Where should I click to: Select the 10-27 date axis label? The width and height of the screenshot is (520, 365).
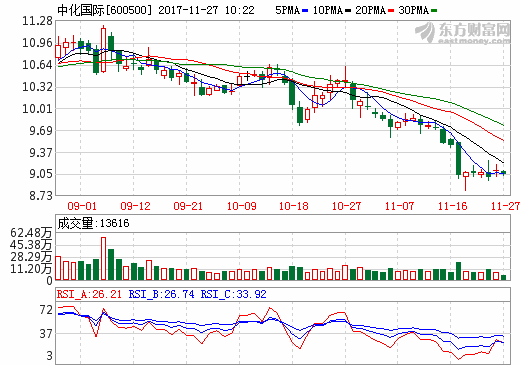tap(346, 206)
